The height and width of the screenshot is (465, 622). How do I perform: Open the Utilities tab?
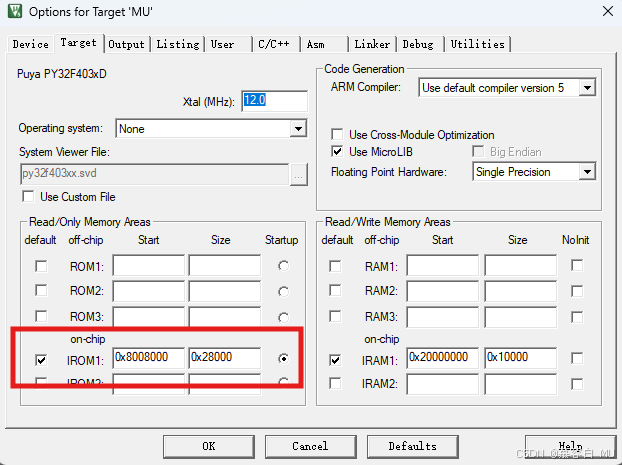point(478,44)
